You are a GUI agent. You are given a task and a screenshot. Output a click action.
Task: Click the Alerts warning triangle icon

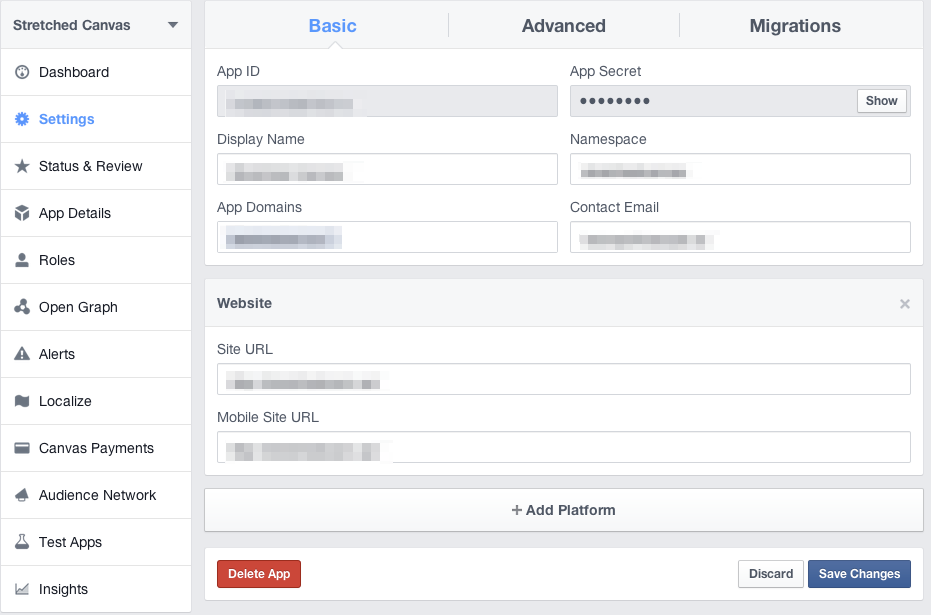[x=22, y=354]
